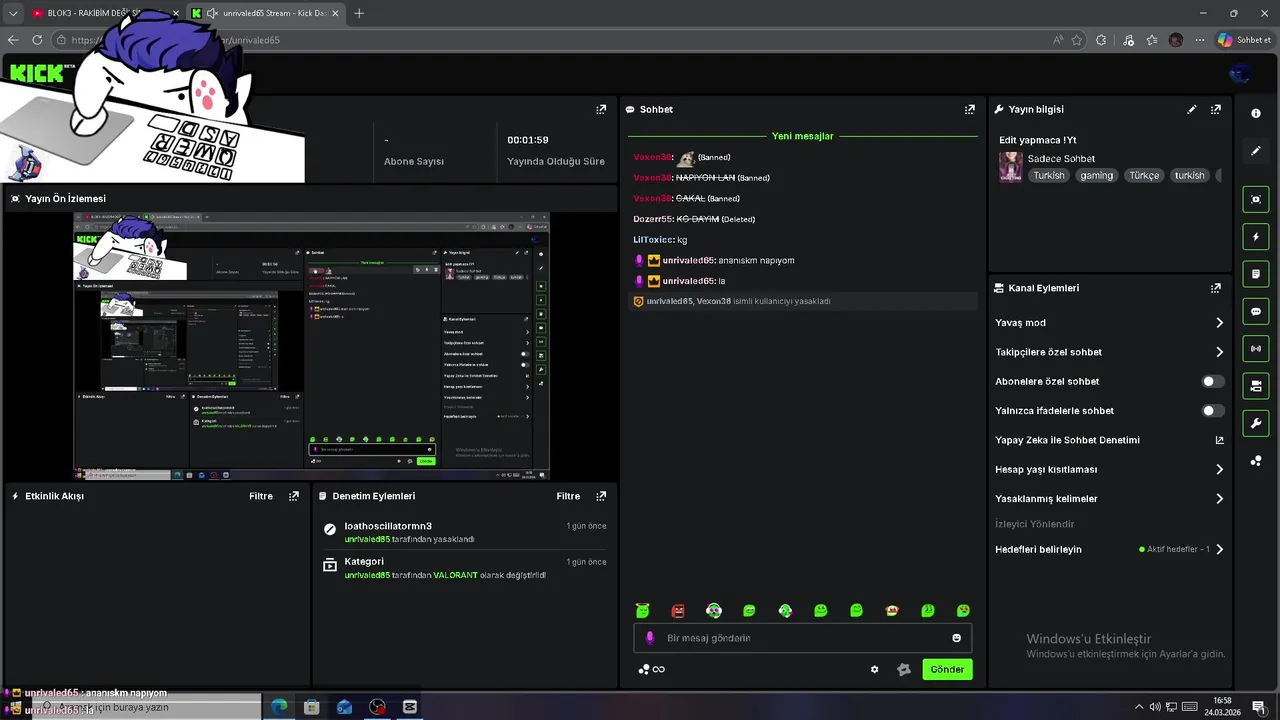
Task: Click the Sohbet et browser button
Action: tap(1244, 40)
